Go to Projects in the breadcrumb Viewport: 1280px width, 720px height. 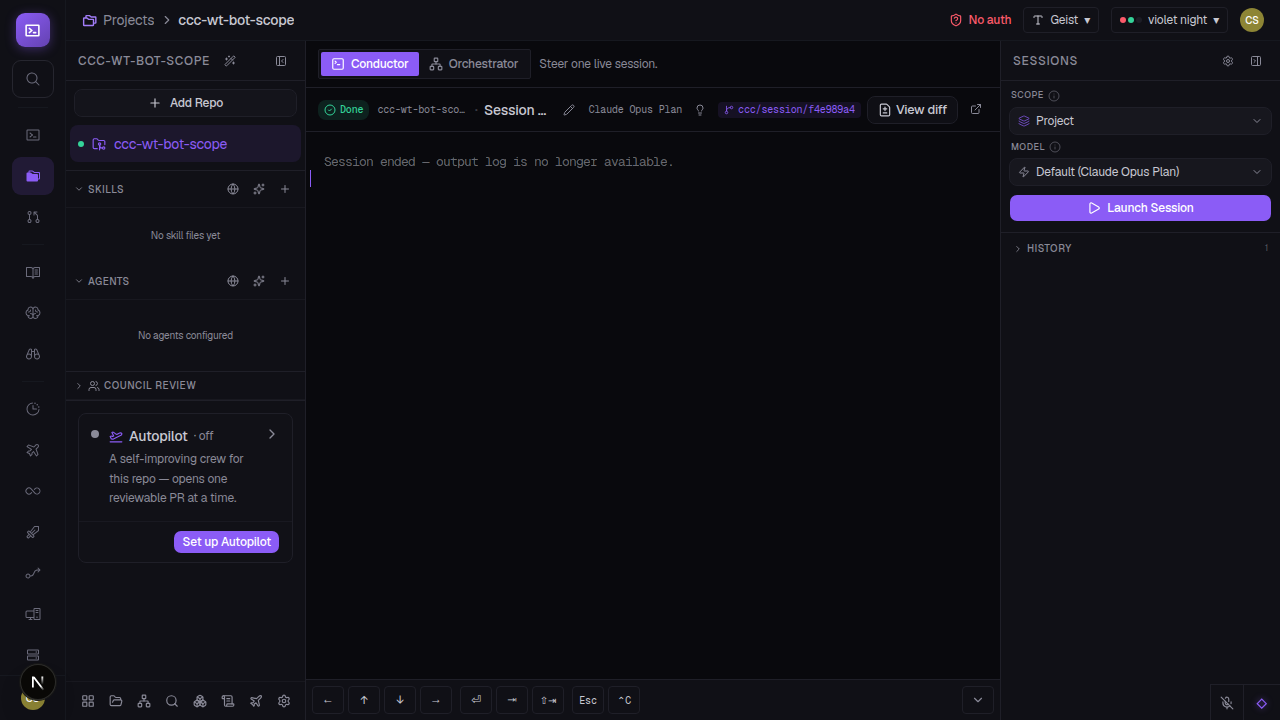click(118, 20)
